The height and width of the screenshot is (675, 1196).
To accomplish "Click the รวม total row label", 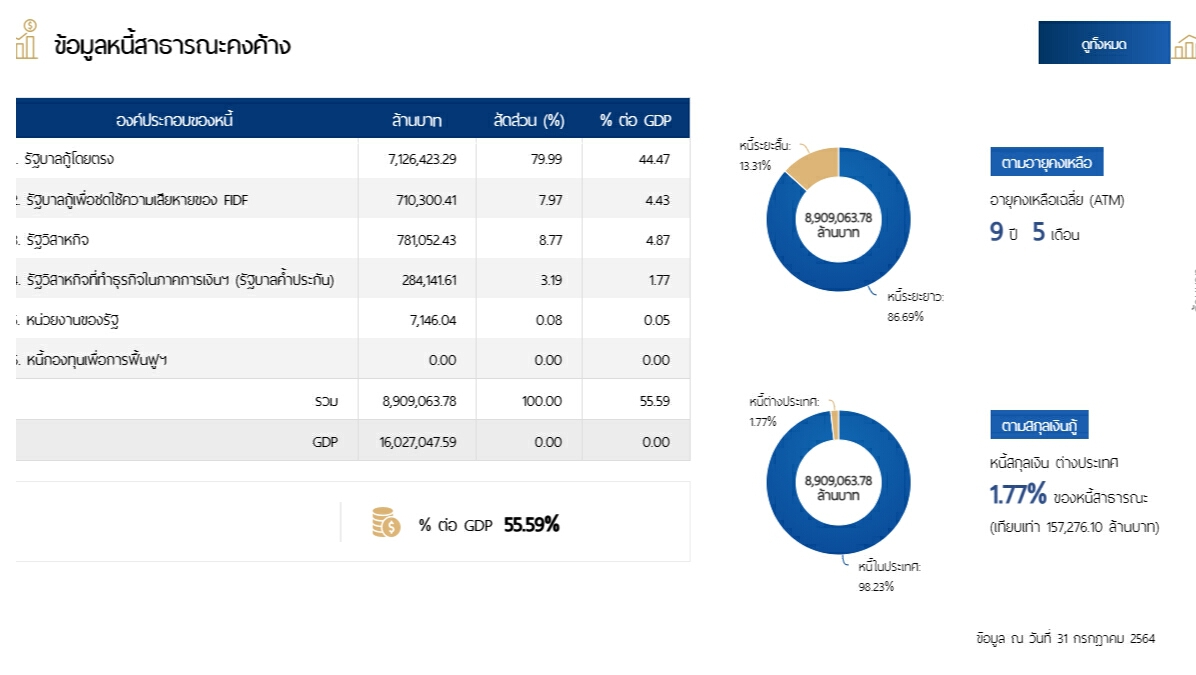I will point(326,400).
